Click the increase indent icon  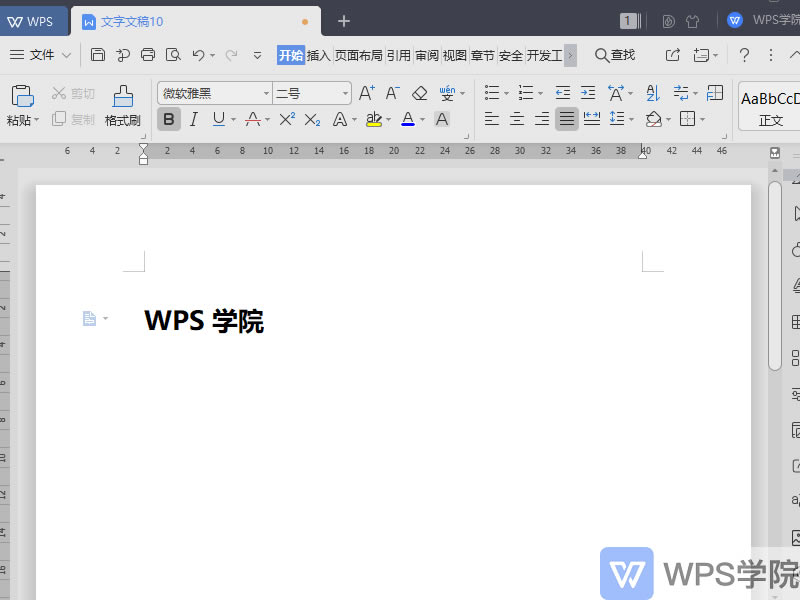coord(587,92)
